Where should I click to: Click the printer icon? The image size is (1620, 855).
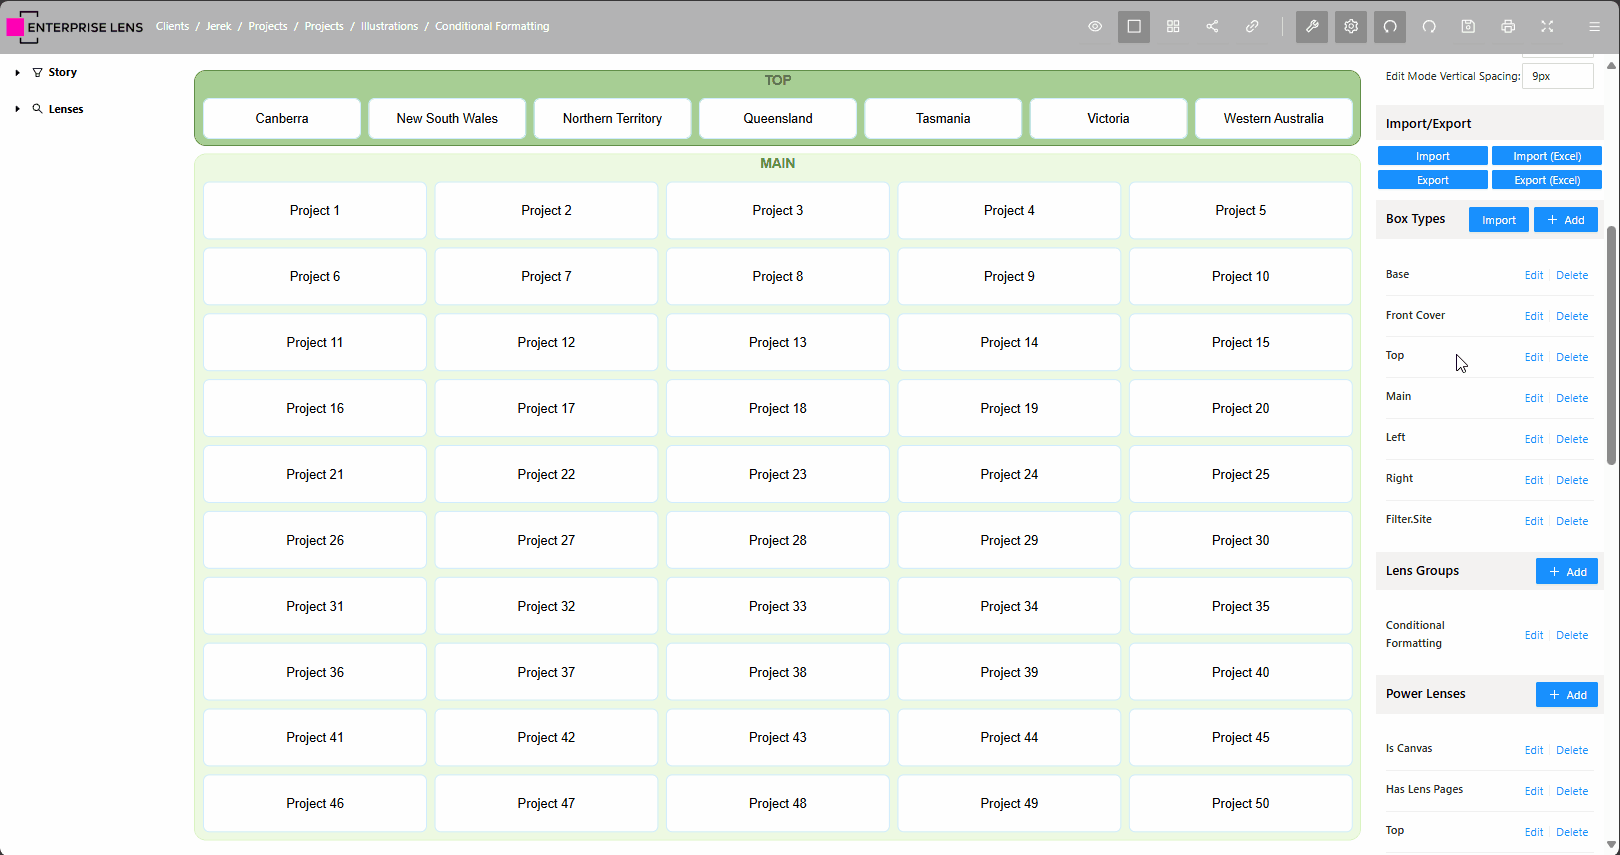tap(1508, 27)
